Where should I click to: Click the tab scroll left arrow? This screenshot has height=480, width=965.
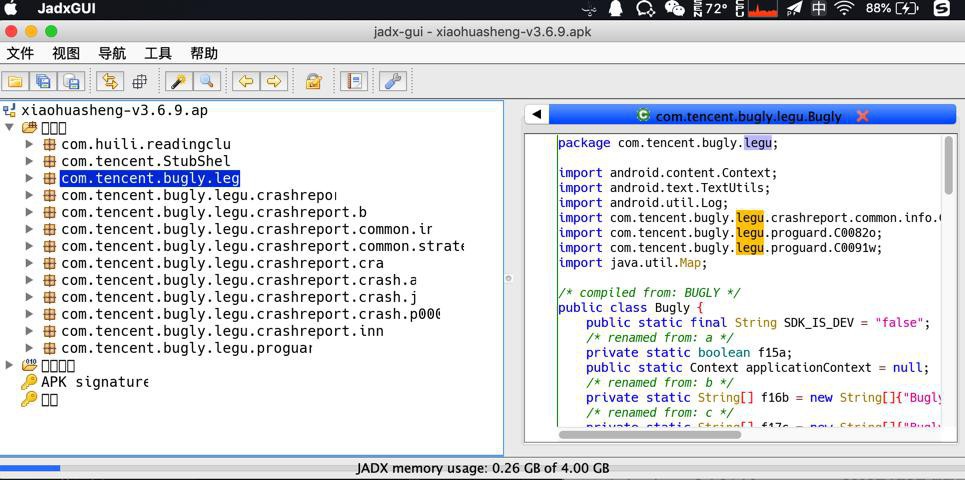[537, 115]
